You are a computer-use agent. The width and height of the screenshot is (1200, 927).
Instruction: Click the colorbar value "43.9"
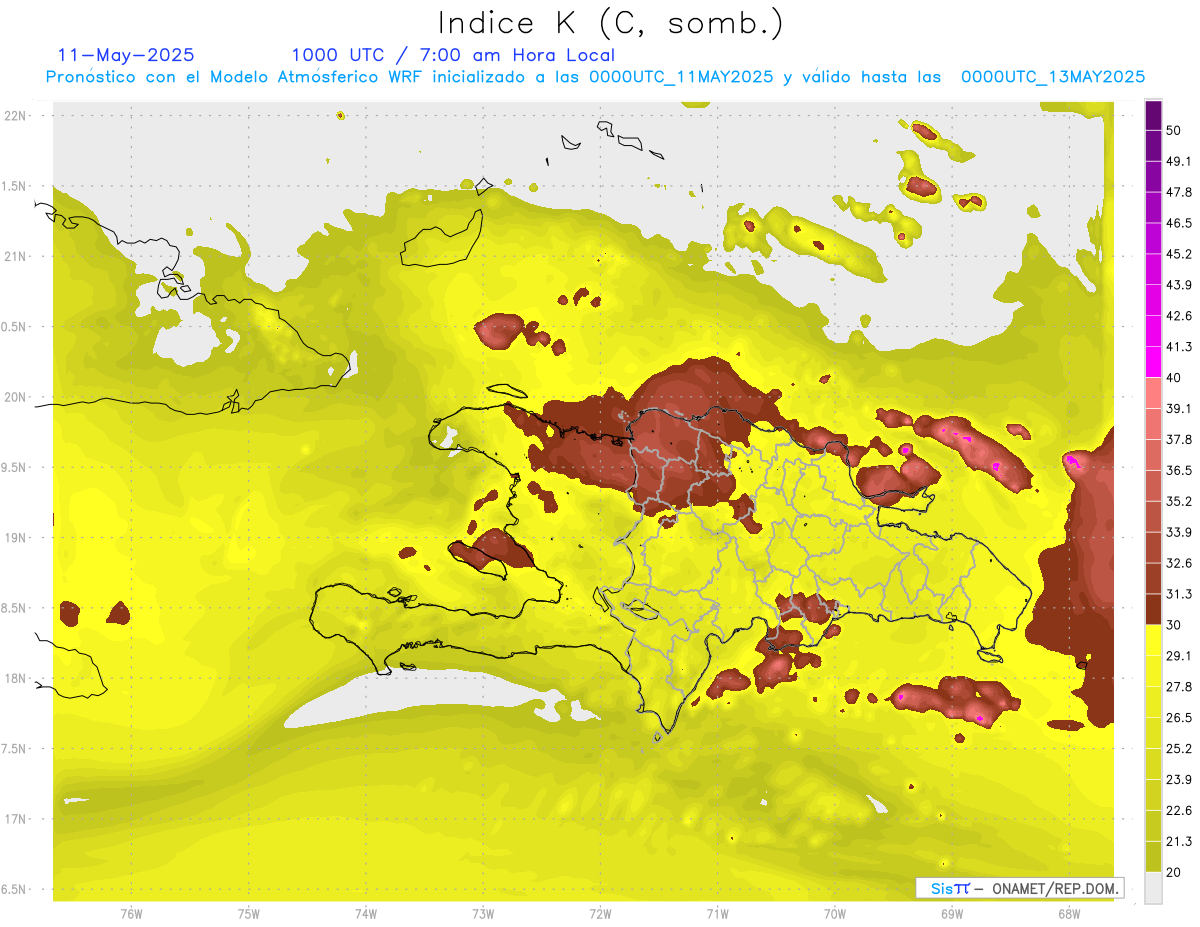1179,285
